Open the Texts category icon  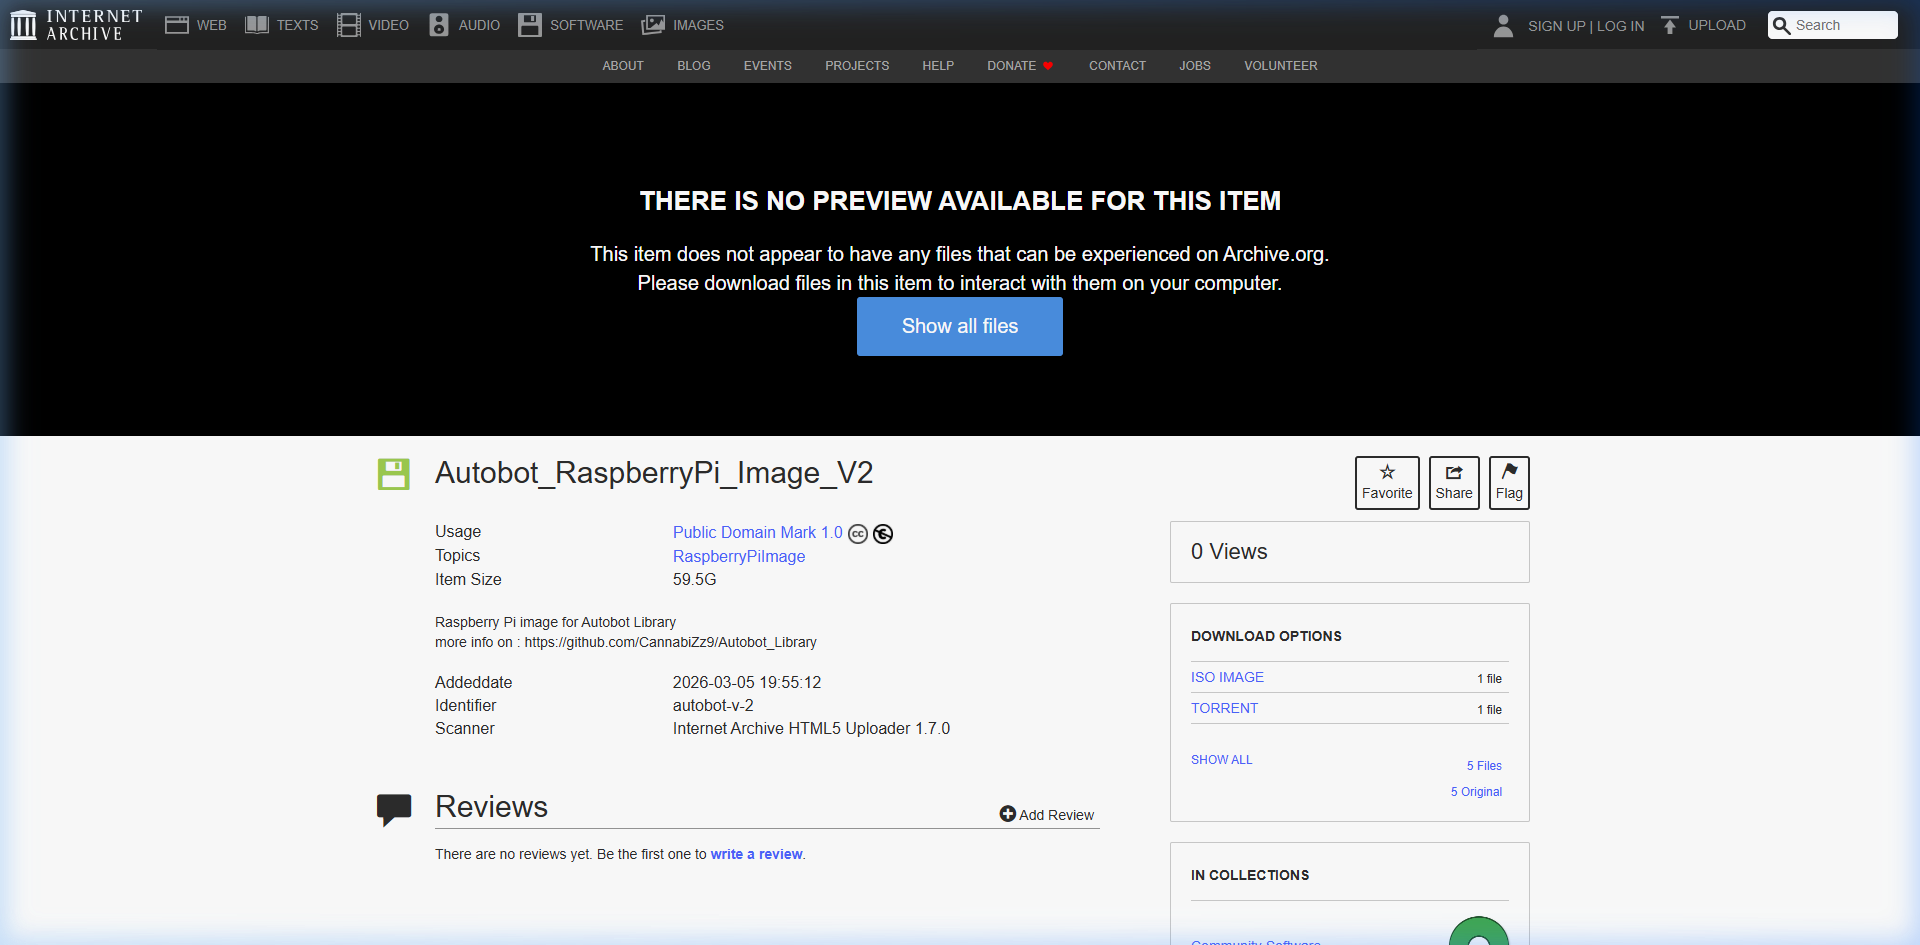point(257,24)
